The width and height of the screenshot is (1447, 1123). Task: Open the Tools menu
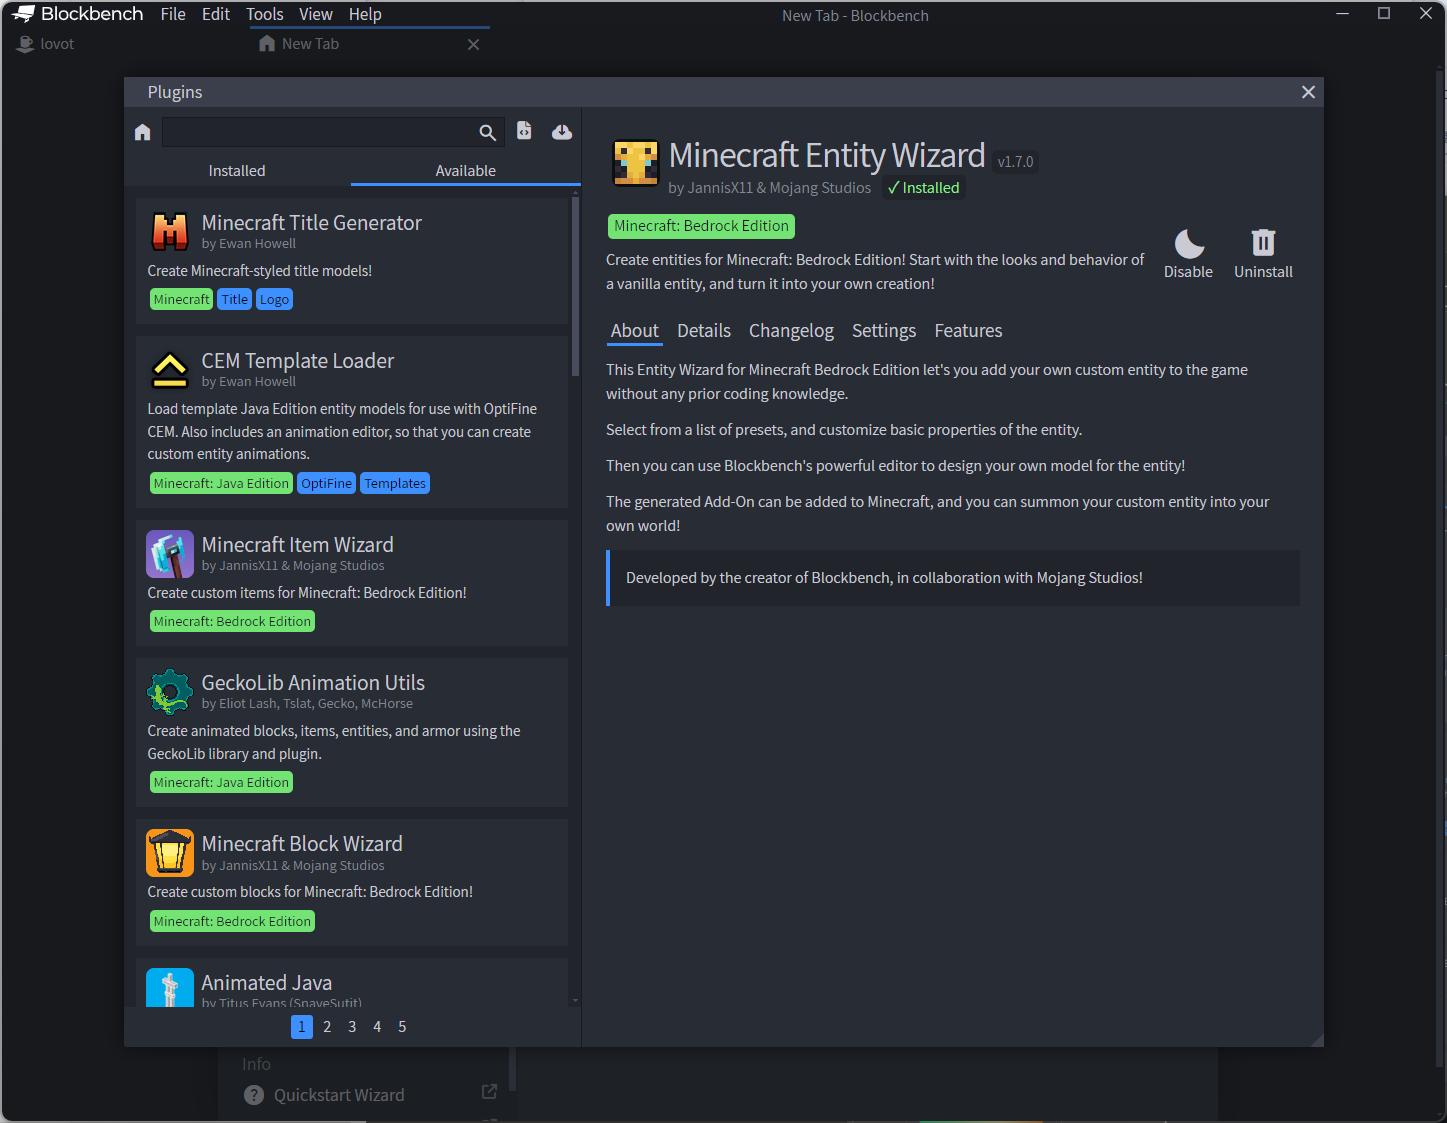(x=264, y=14)
